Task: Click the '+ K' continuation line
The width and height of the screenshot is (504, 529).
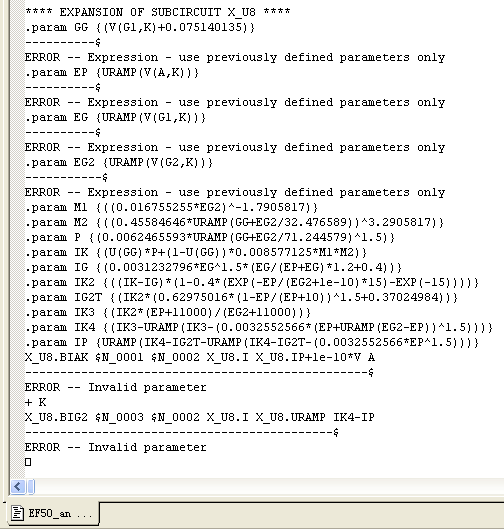Action: tap(35, 402)
